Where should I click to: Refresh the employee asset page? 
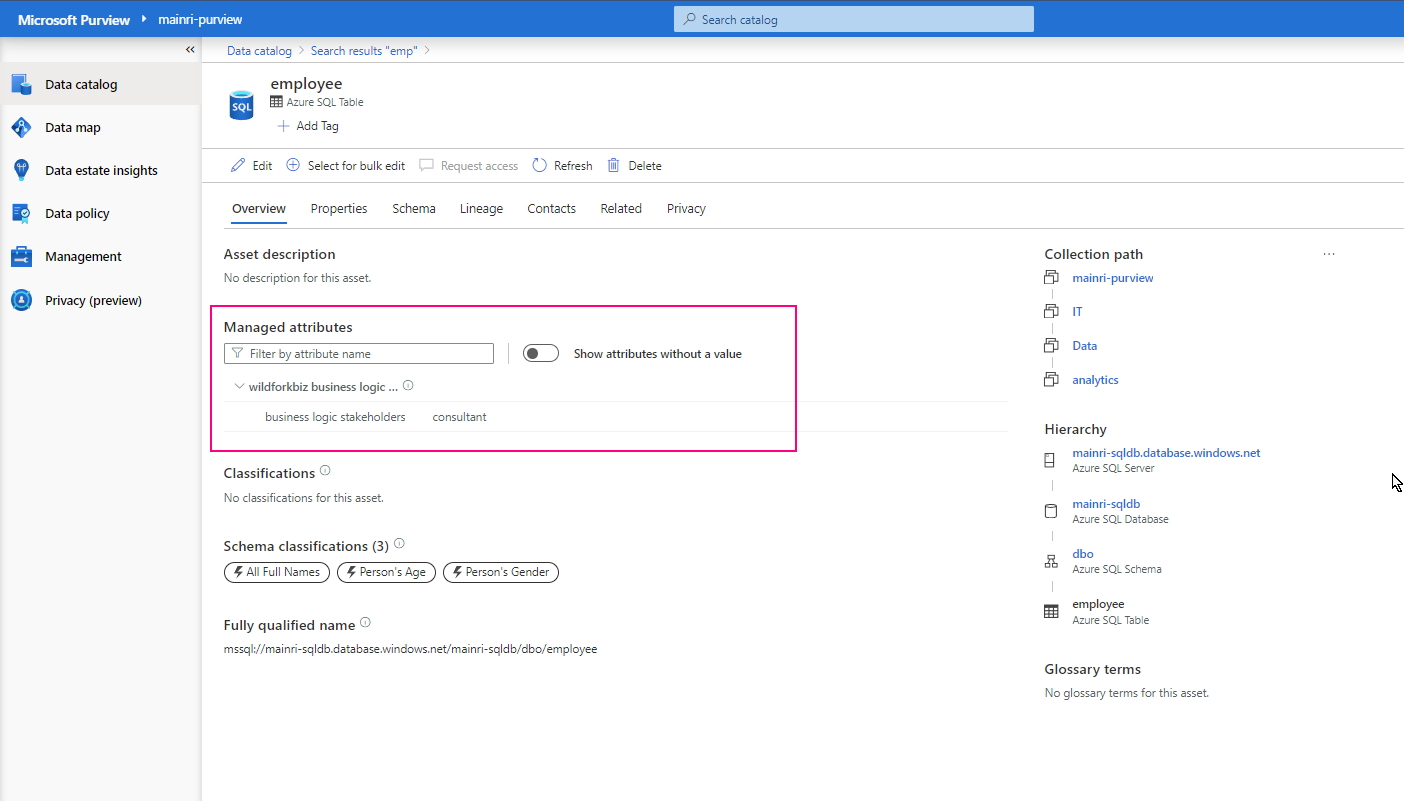tap(562, 166)
